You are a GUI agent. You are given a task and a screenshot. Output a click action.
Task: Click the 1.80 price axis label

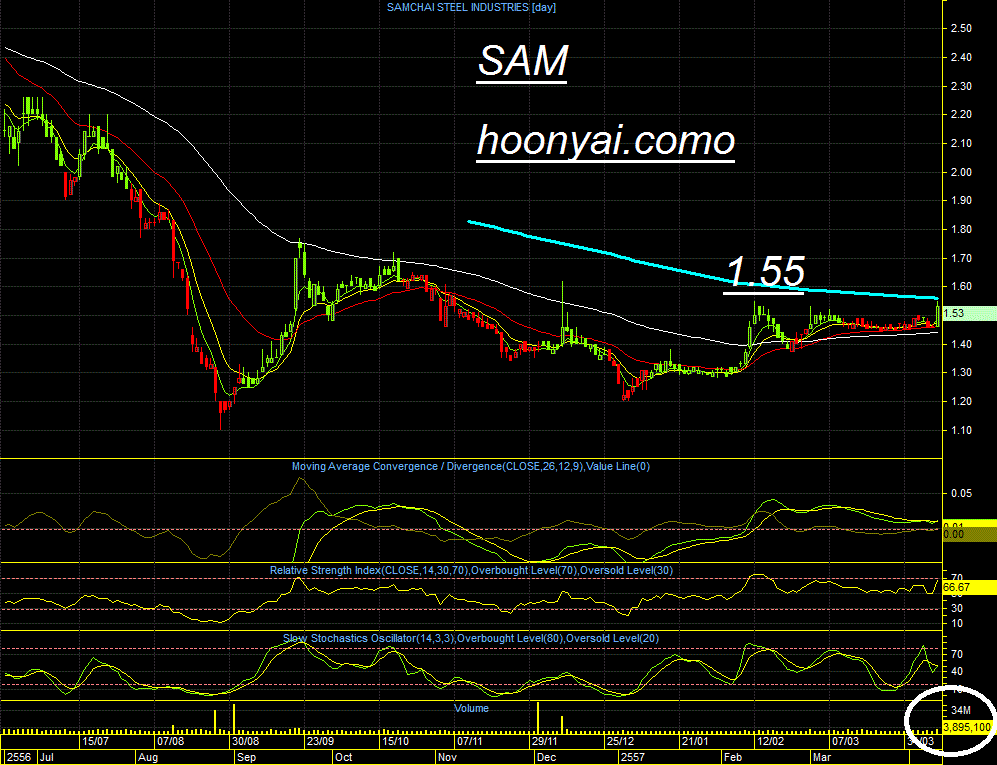(x=961, y=229)
